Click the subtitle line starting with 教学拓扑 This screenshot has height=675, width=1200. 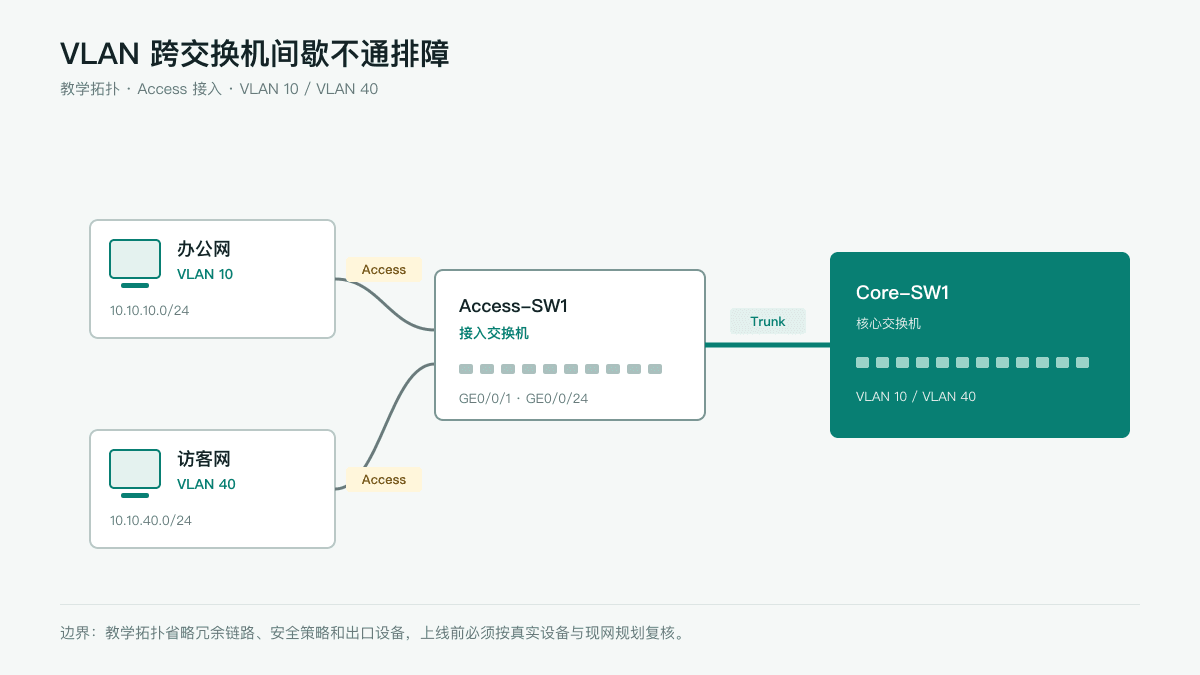click(219, 89)
